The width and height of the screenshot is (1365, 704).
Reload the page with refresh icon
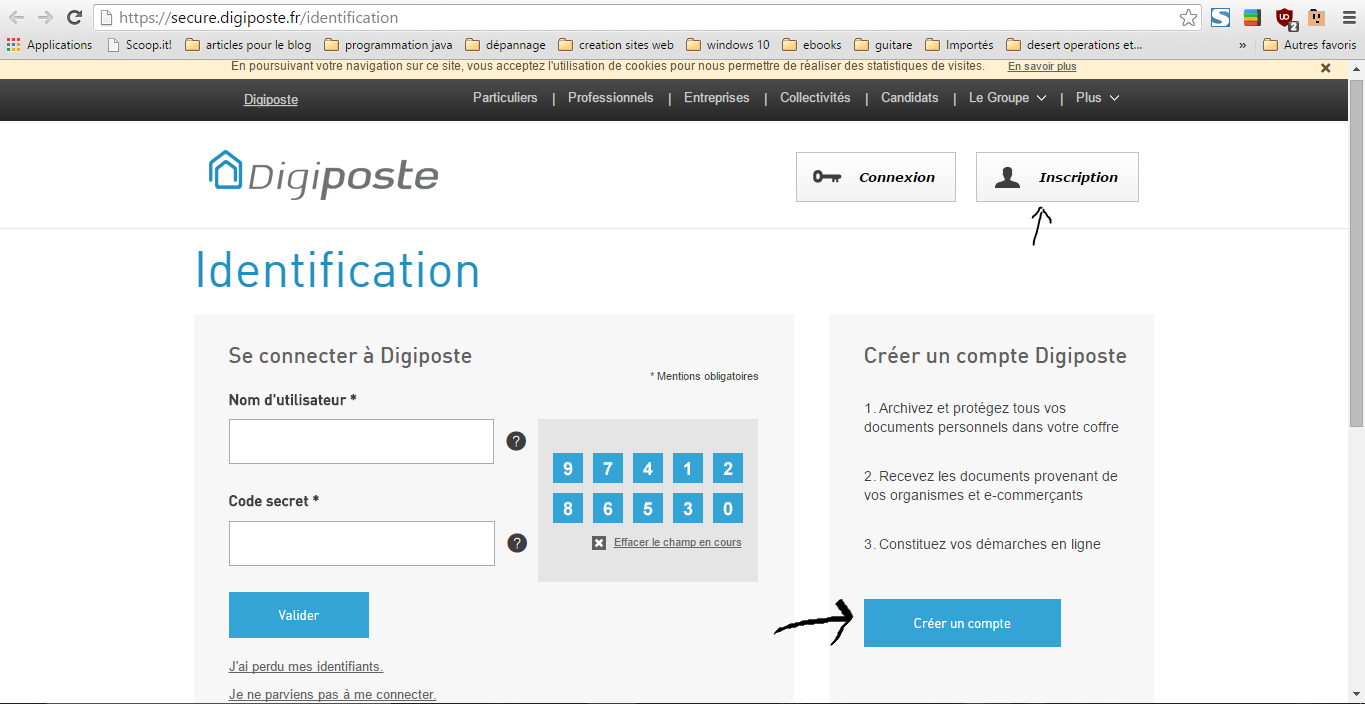point(74,17)
